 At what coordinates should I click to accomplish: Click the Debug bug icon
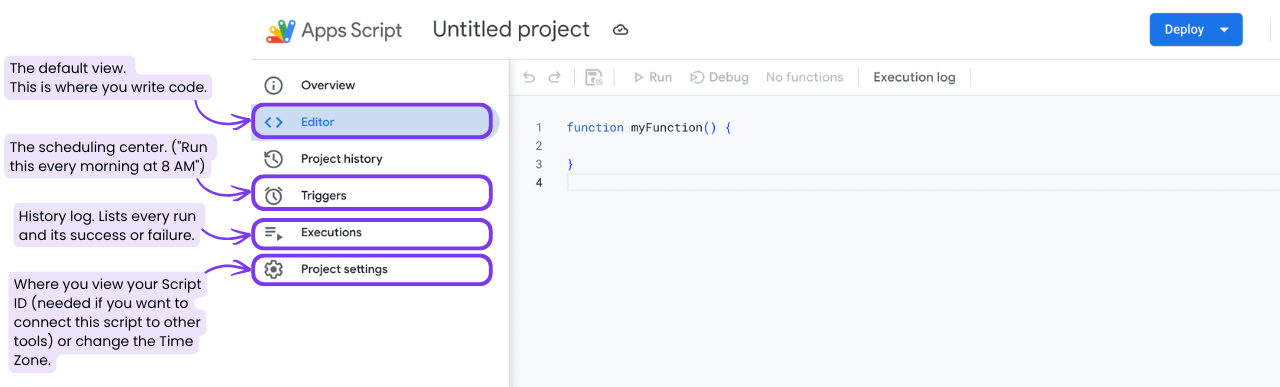click(x=697, y=77)
